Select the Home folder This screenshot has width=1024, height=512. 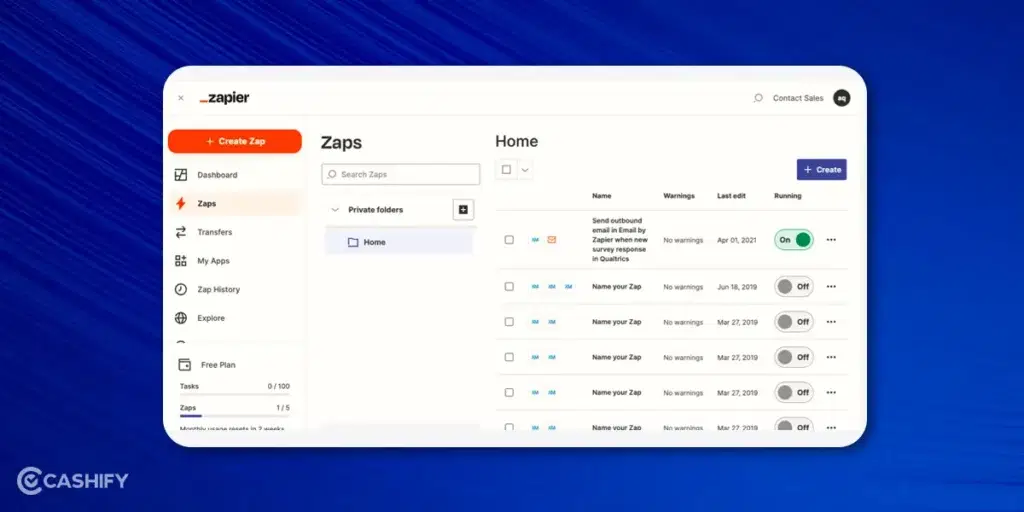pyautogui.click(x=398, y=242)
